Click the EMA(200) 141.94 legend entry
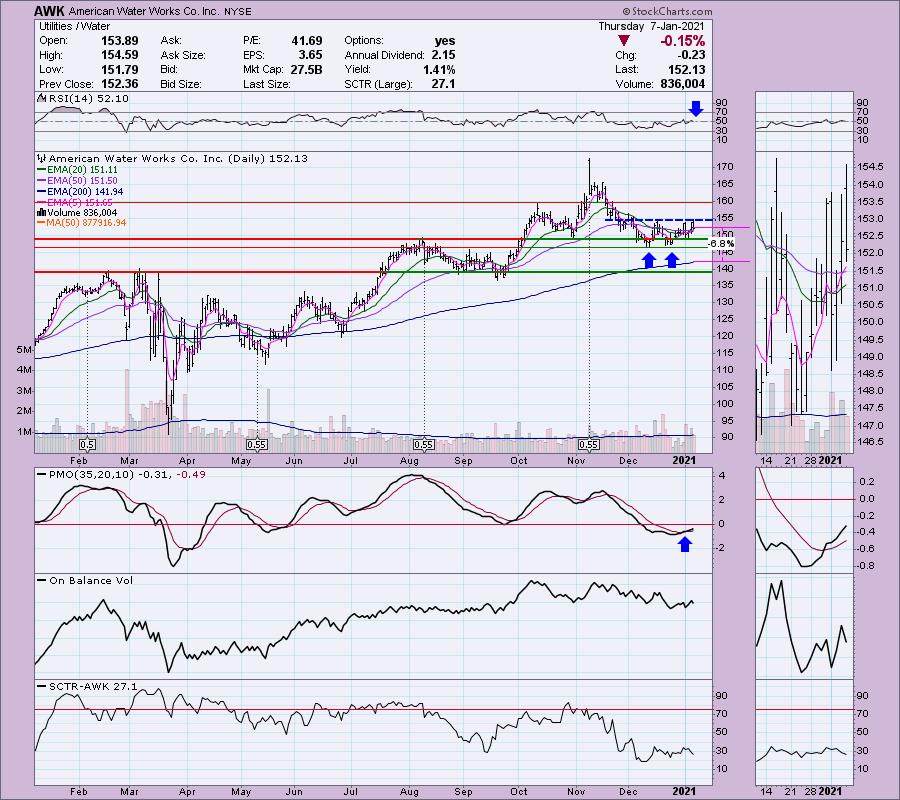This screenshot has height=800, width=900. (x=80, y=192)
